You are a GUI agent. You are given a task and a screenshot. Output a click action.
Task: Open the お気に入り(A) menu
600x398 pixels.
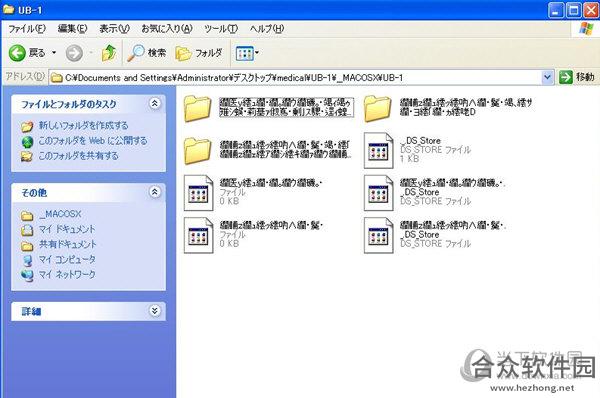pos(167,29)
